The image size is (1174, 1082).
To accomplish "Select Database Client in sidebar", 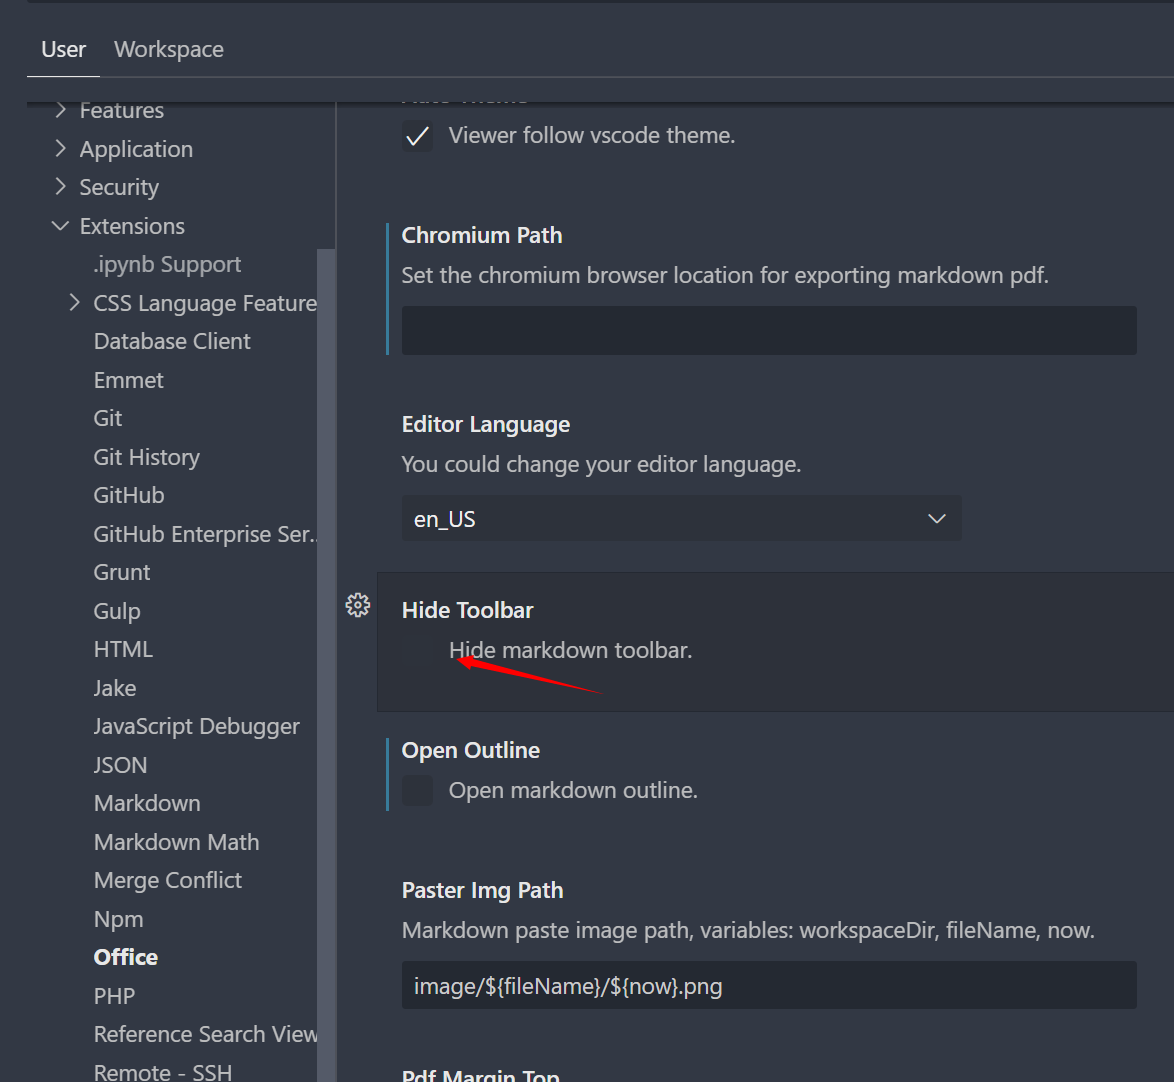I will click(171, 341).
